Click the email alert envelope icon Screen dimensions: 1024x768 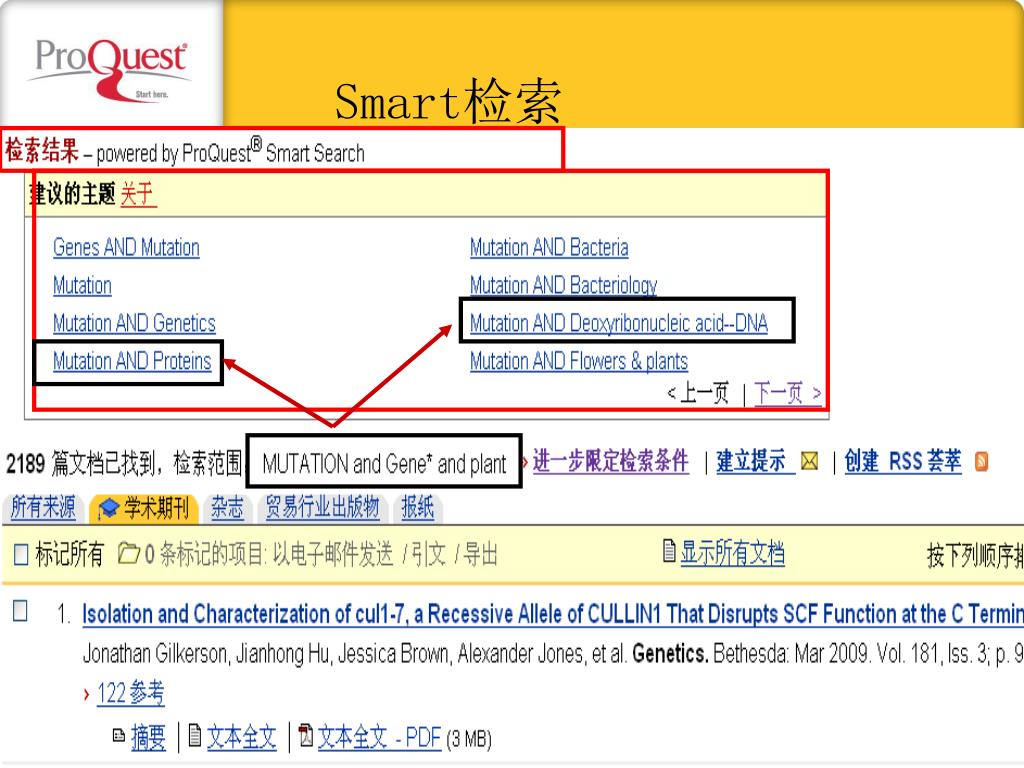click(810, 462)
